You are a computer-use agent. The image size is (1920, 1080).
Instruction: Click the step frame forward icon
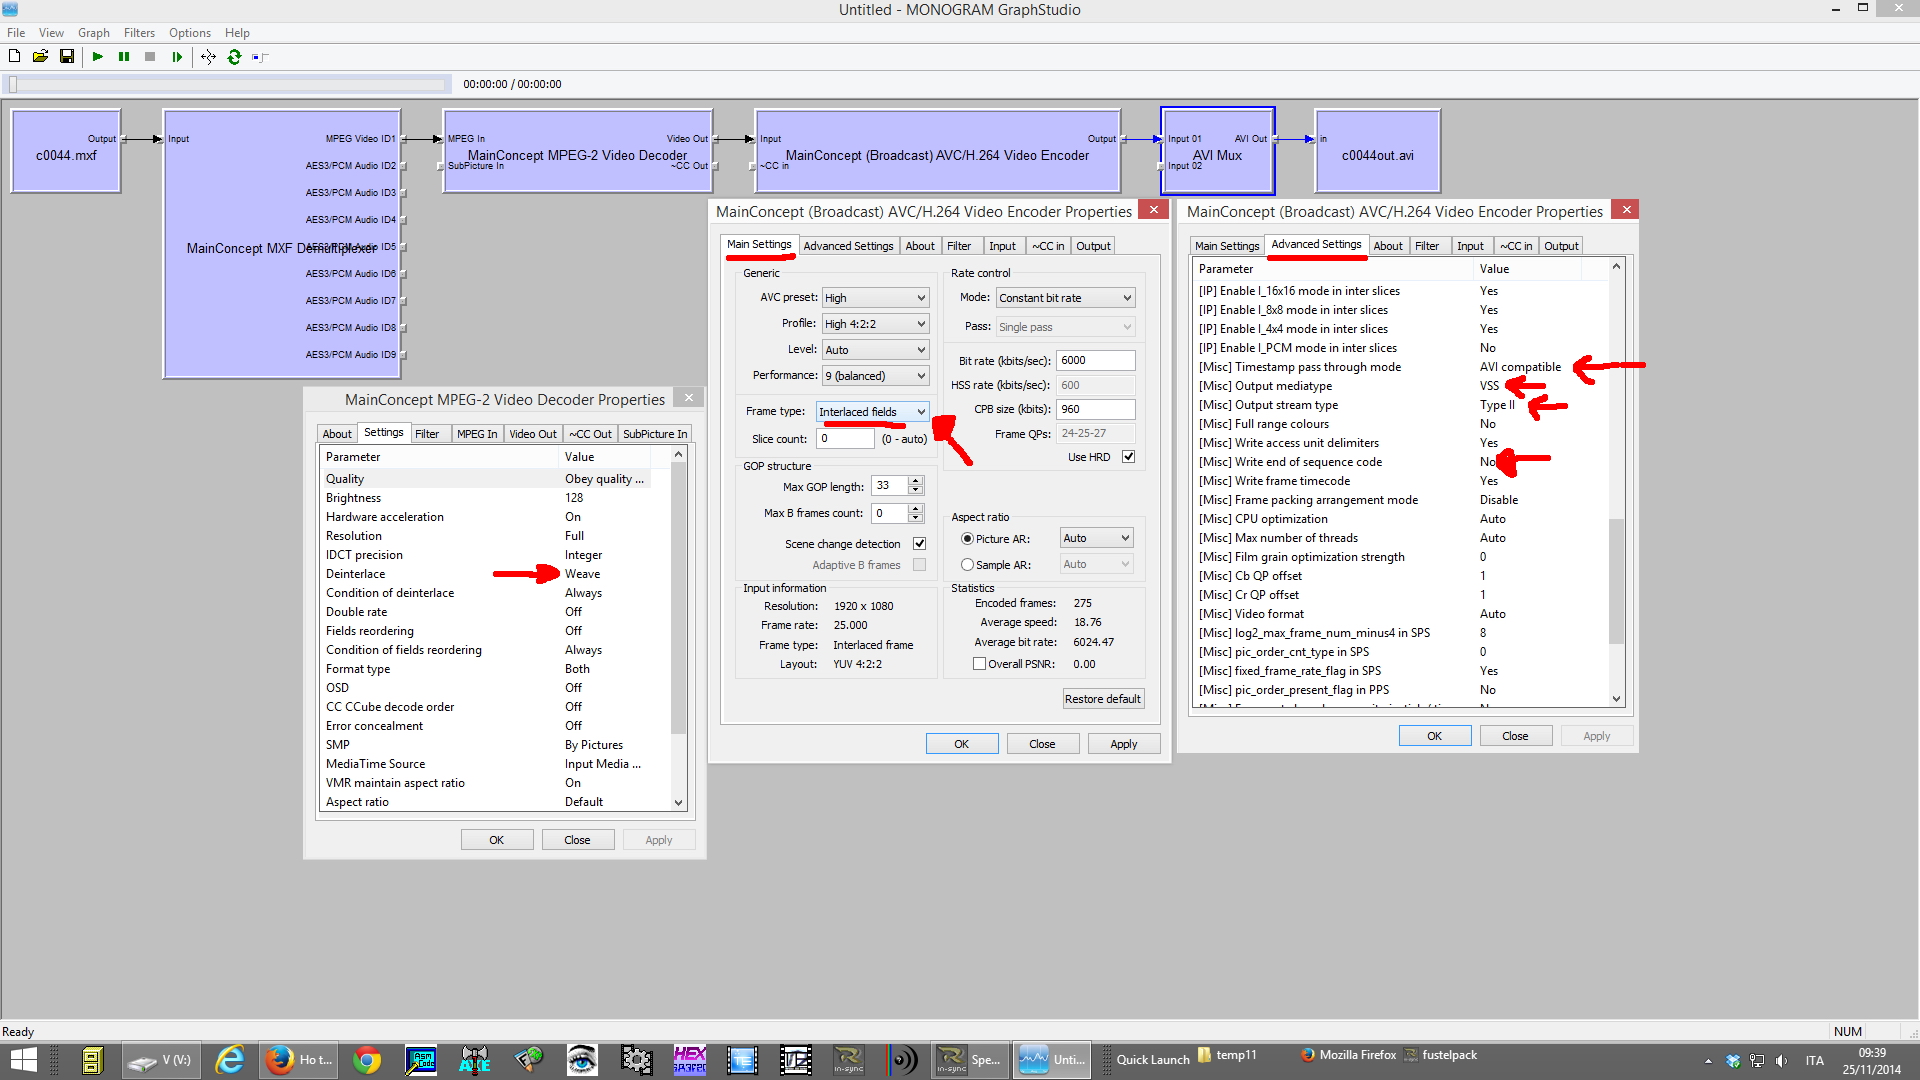177,57
